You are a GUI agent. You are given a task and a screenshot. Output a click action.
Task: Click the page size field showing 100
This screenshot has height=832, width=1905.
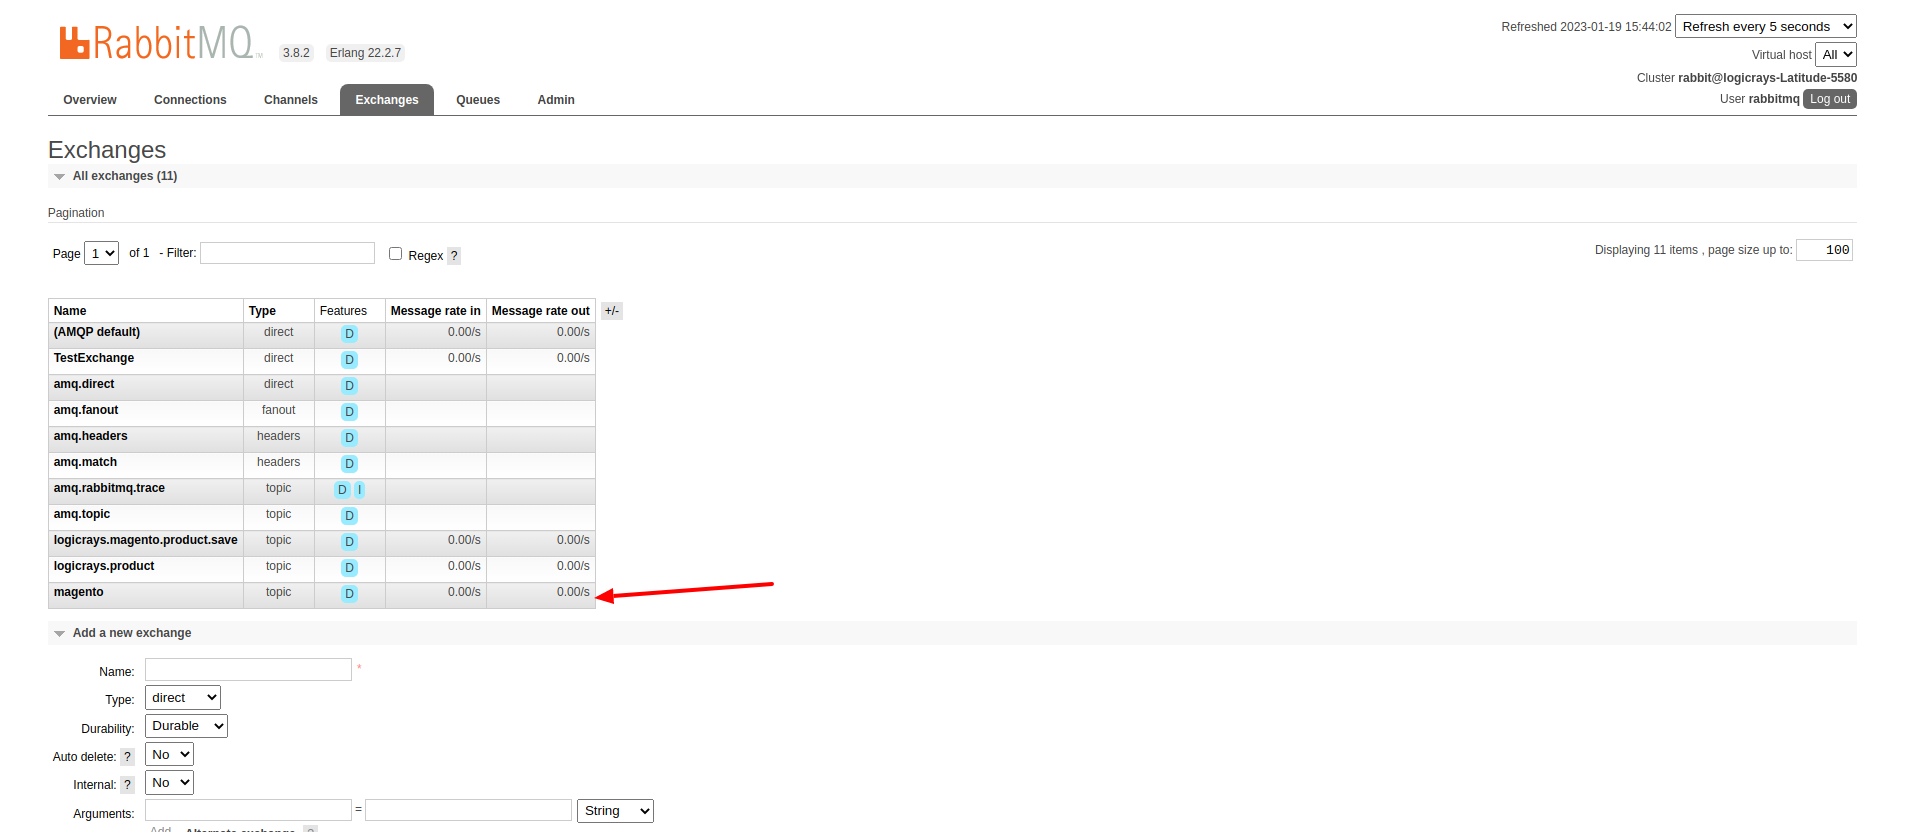pos(1824,250)
